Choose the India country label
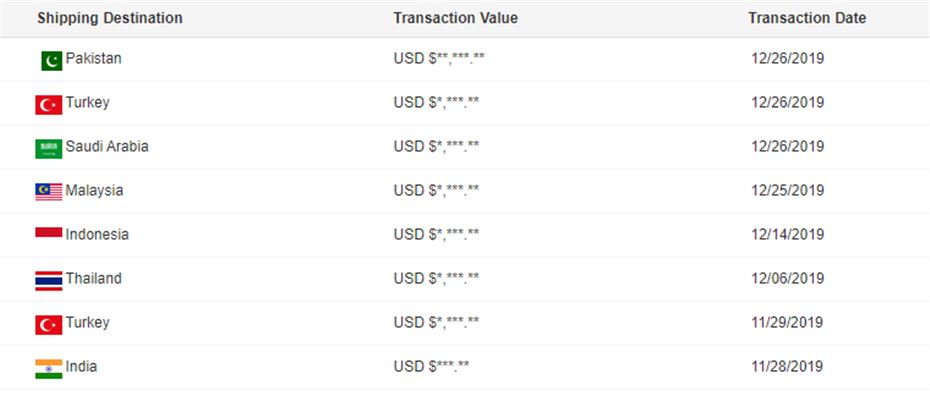Screen dimensions: 930x401 pyautogui.click(x=81, y=367)
